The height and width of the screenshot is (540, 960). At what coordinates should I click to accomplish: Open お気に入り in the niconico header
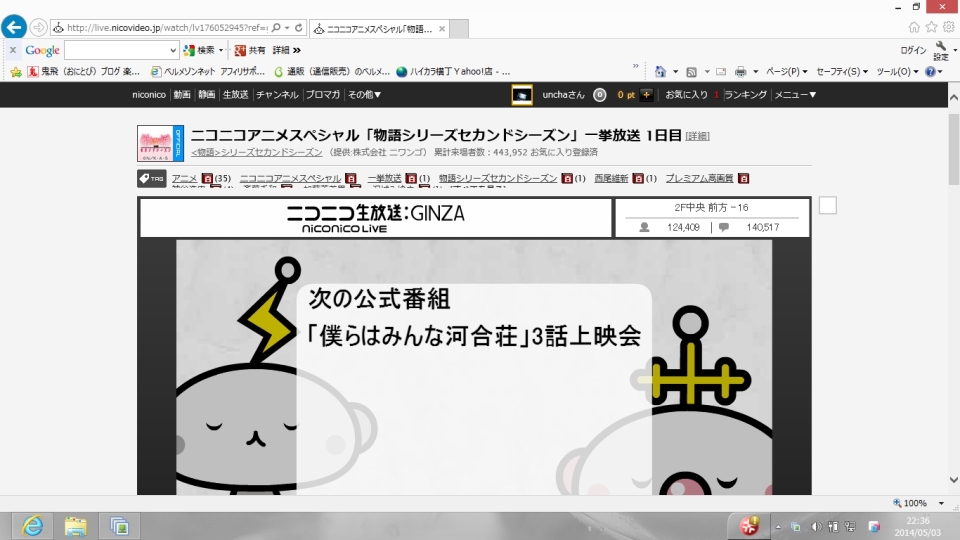[686, 95]
